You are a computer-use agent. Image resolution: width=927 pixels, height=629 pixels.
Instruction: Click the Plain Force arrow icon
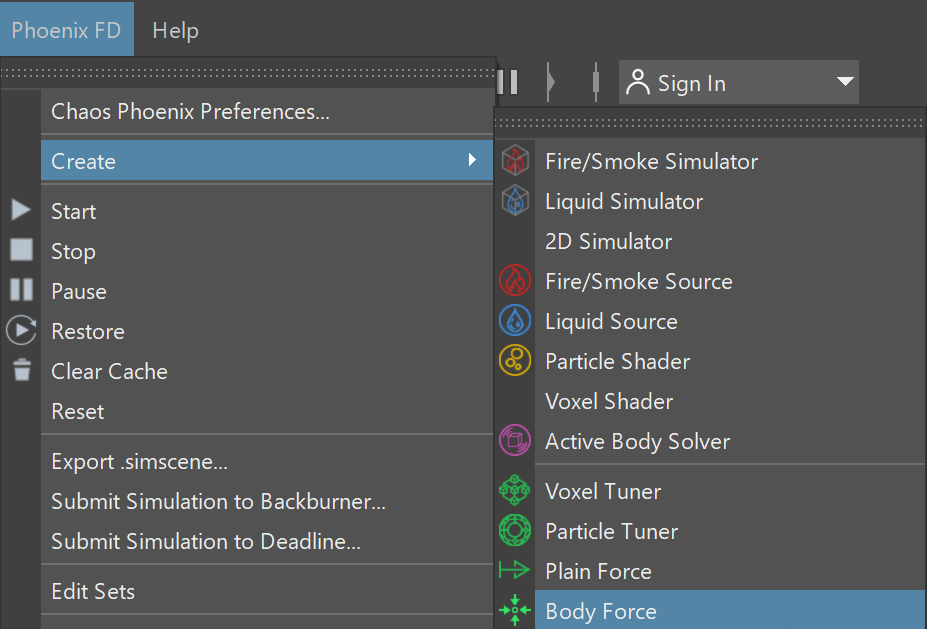click(514, 570)
